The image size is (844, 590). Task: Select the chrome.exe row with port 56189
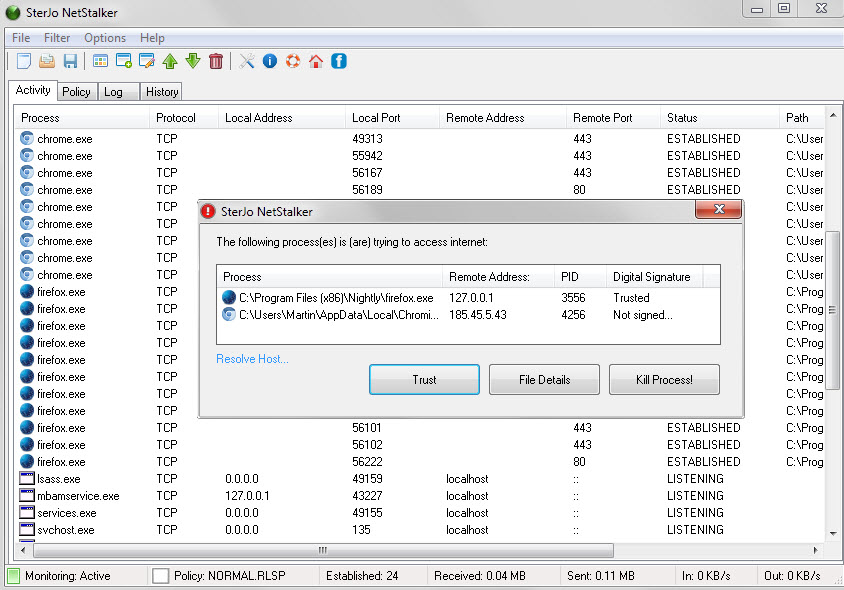click(x=421, y=190)
